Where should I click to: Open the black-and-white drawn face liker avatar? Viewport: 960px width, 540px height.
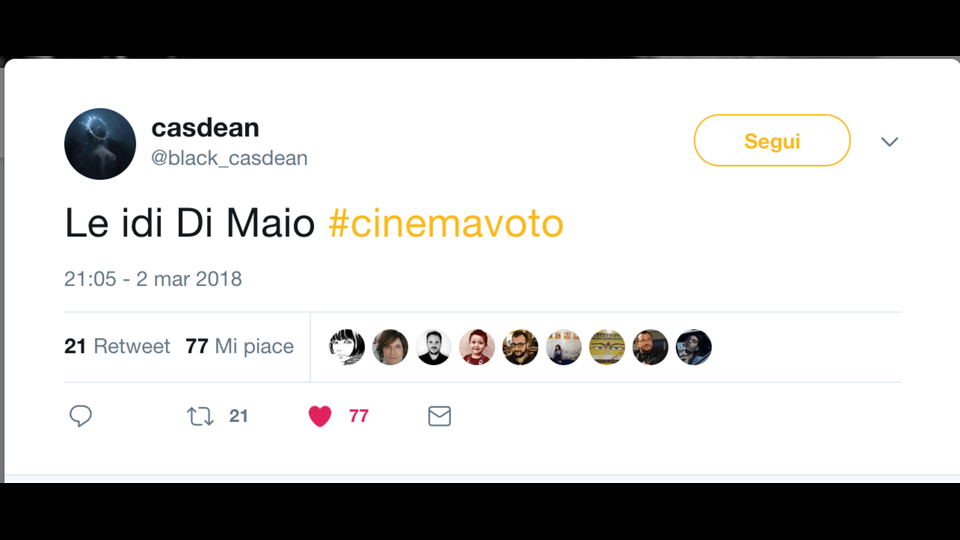pyautogui.click(x=347, y=347)
